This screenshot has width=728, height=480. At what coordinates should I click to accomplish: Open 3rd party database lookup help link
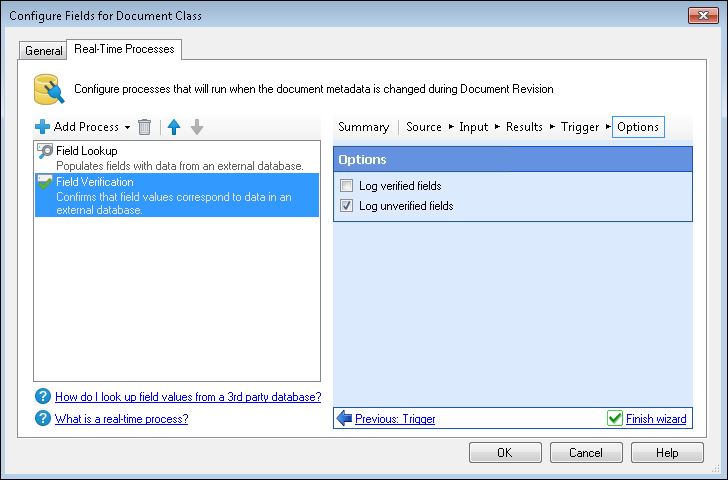tap(188, 397)
